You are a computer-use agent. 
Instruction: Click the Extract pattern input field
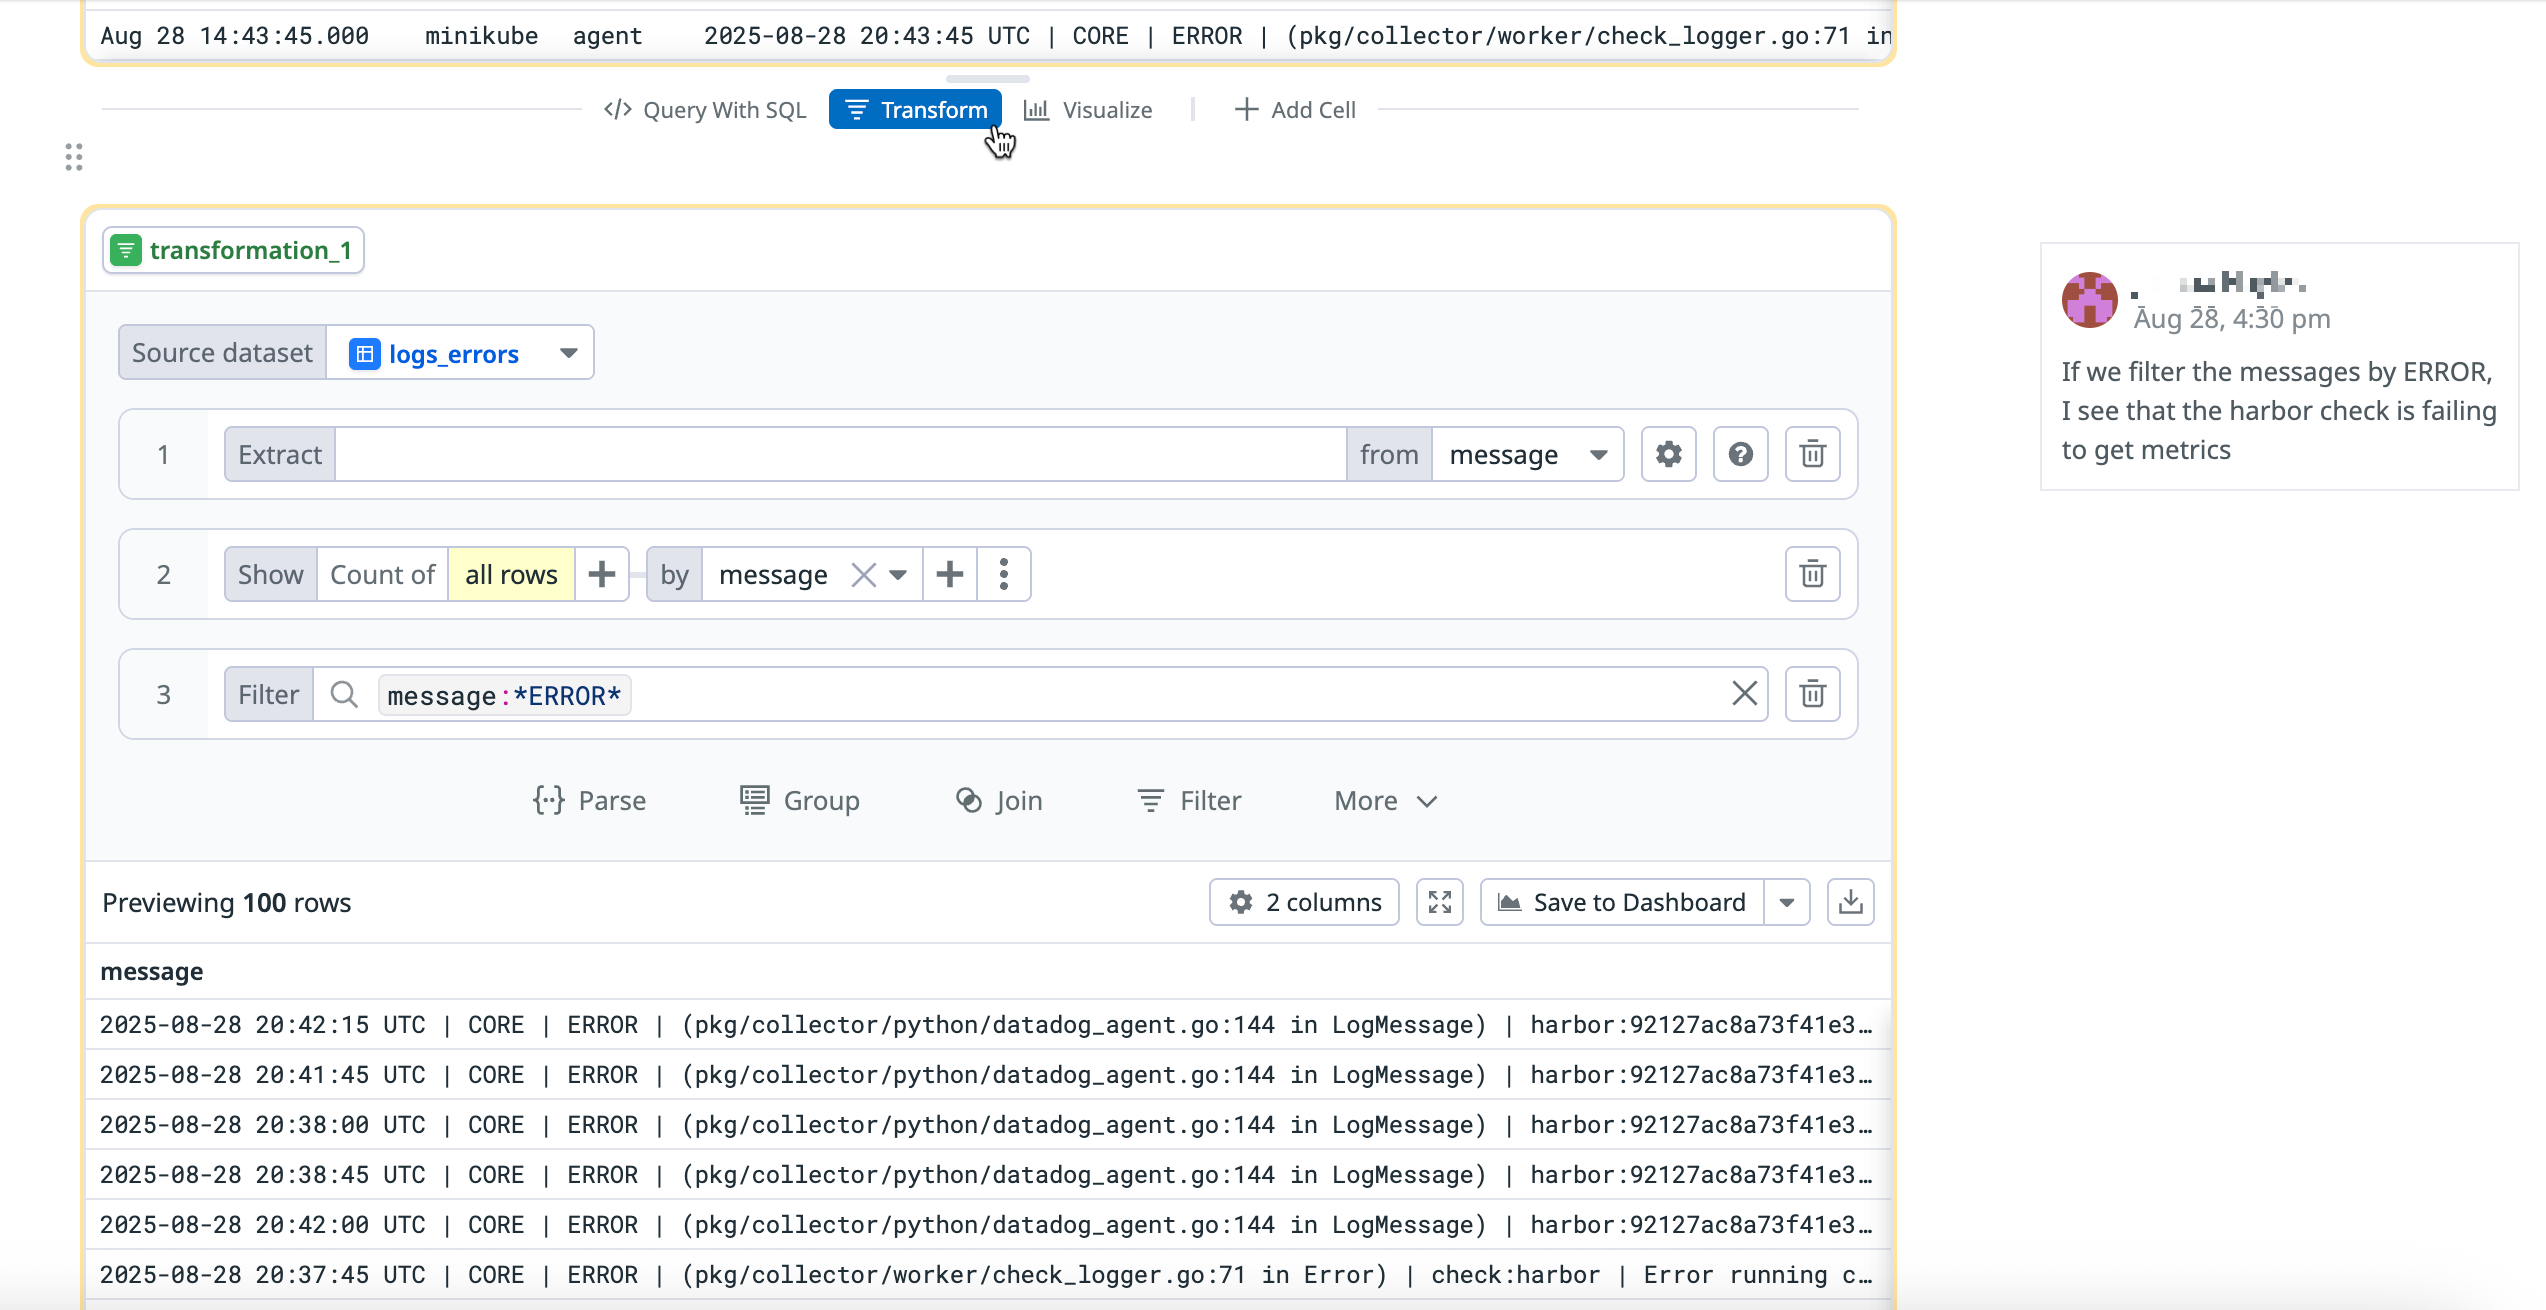840,455
